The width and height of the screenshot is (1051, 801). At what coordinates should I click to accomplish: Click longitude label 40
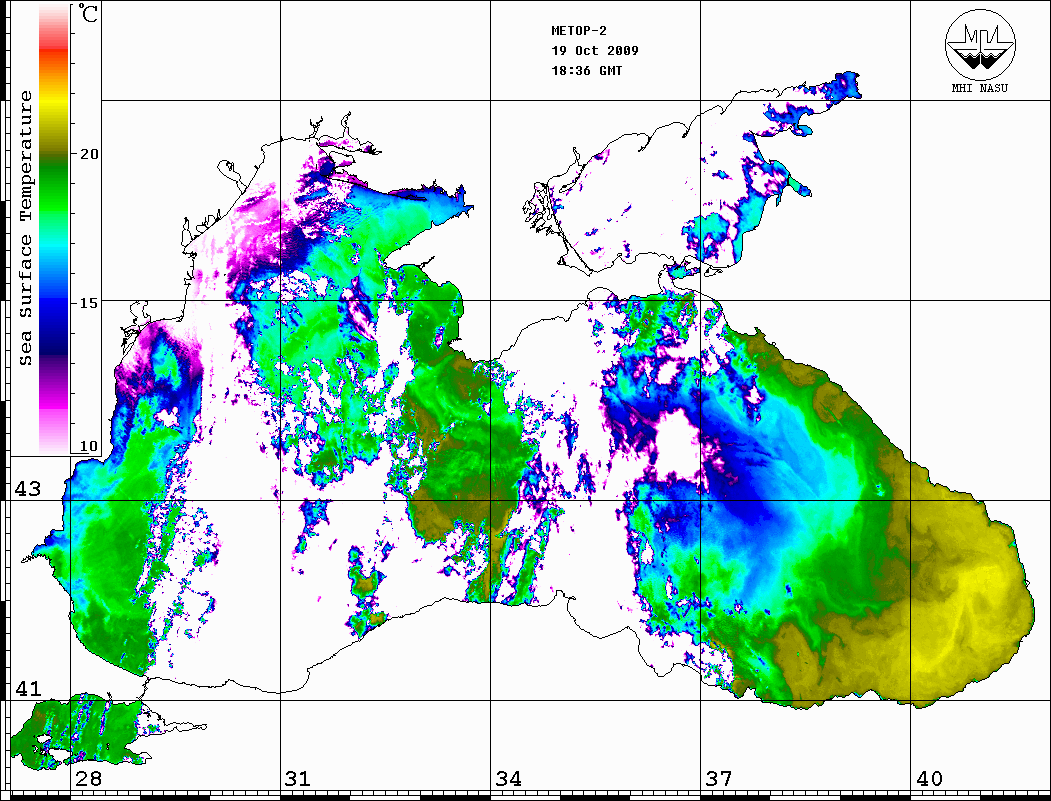coord(929,778)
